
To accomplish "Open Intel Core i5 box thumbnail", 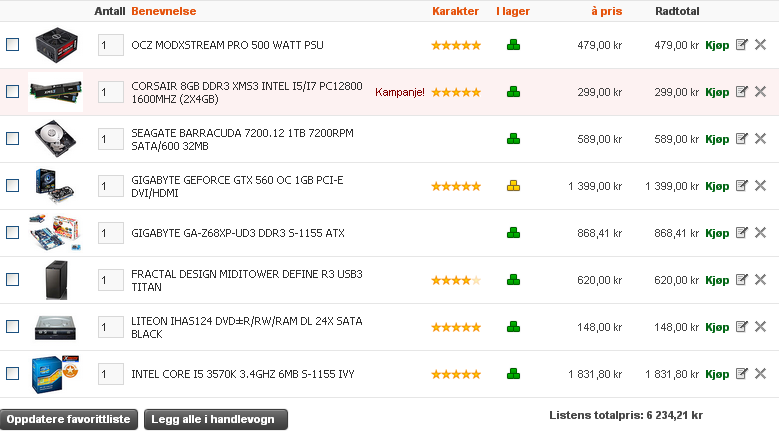I will coord(56,374).
